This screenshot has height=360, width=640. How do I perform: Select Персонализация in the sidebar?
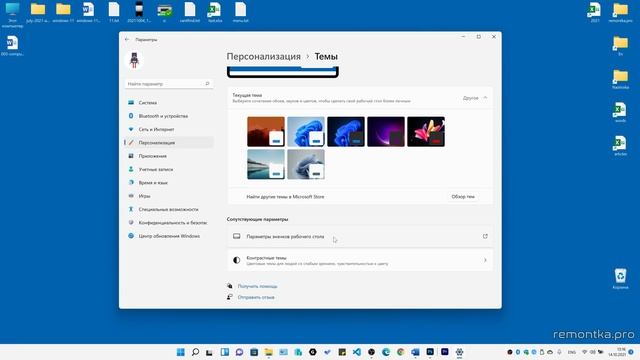click(169, 142)
